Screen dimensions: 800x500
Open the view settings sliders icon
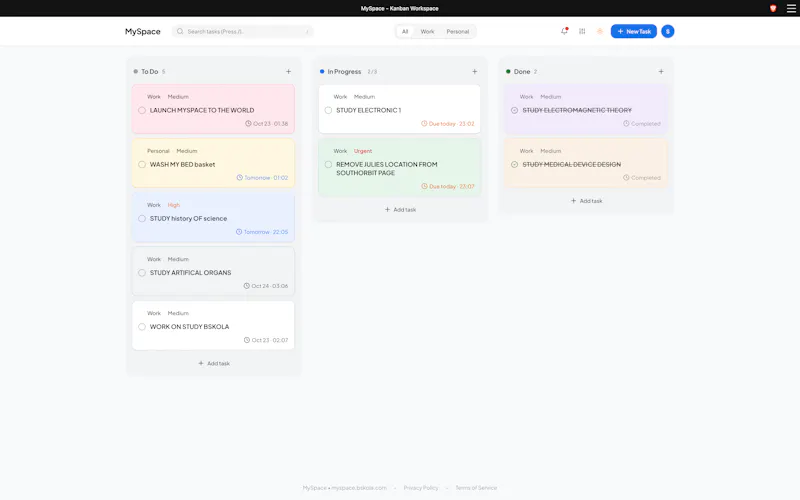[582, 31]
